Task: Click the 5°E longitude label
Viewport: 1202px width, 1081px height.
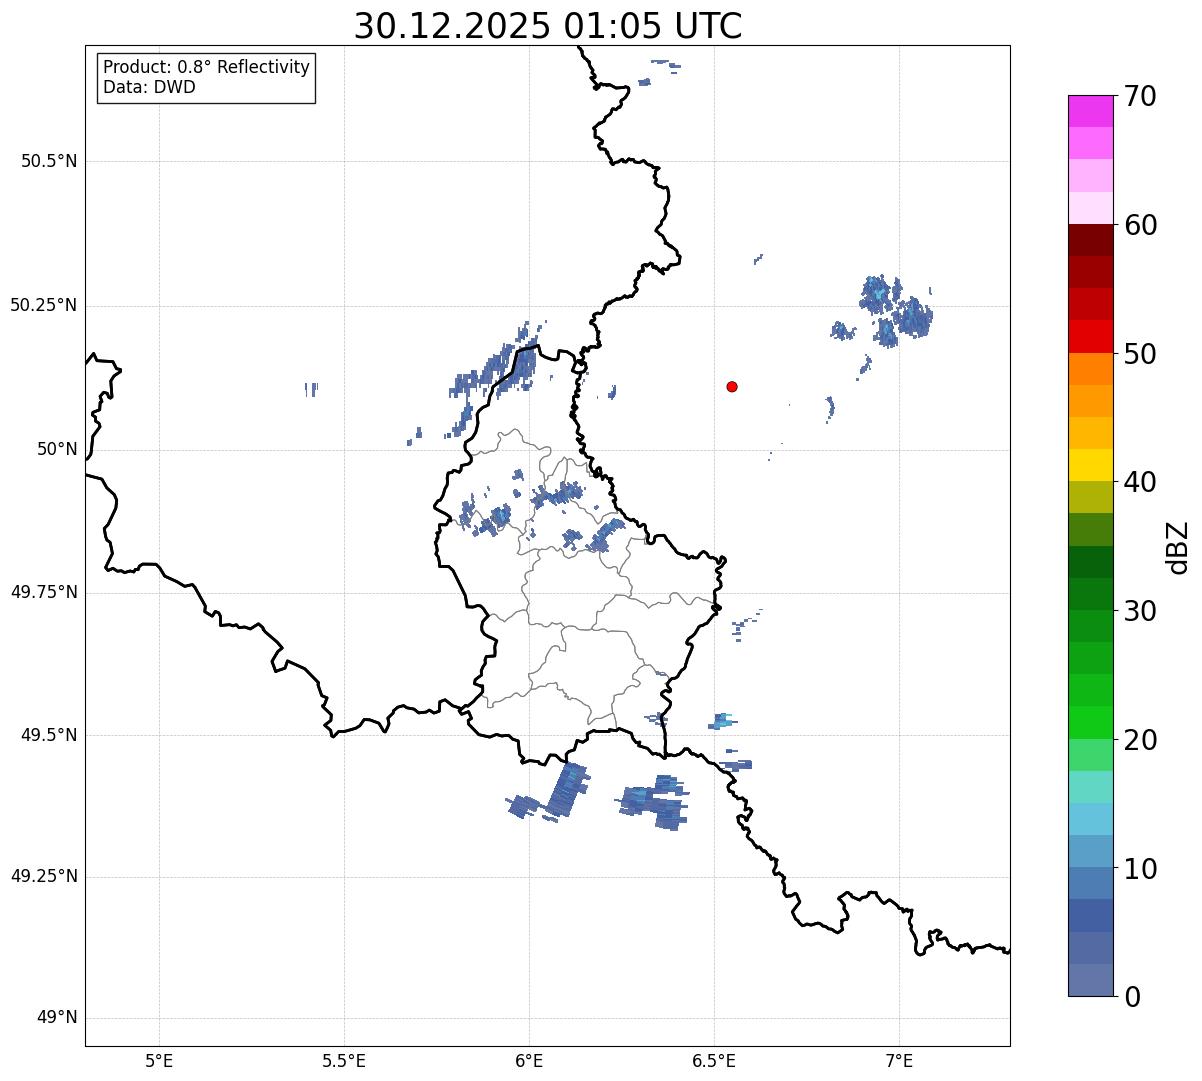Action: click(x=159, y=1060)
